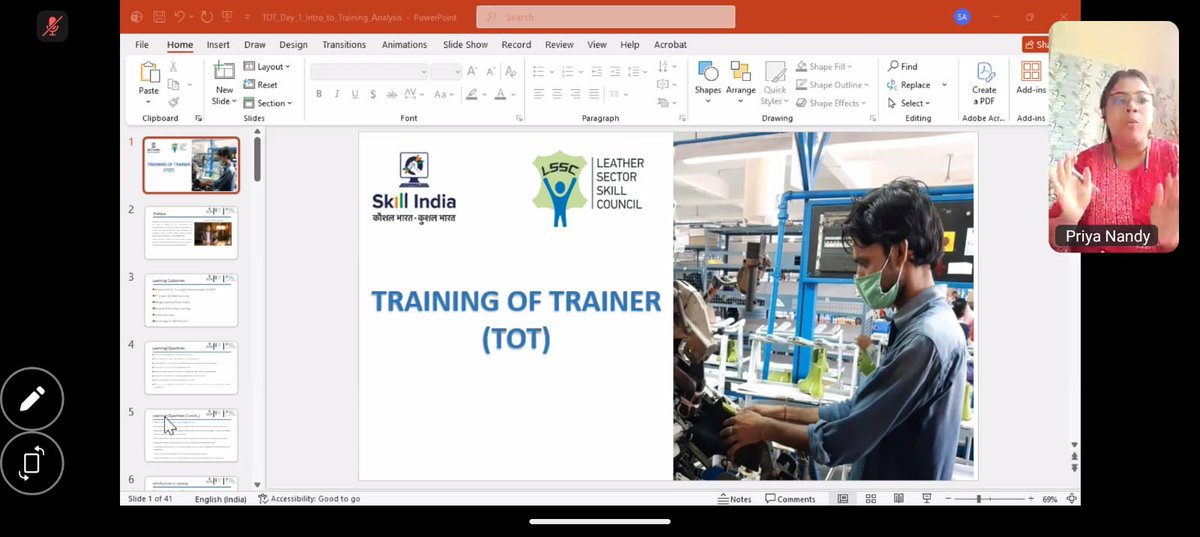
Task: Open the Select dropdown
Action: pos(908,103)
